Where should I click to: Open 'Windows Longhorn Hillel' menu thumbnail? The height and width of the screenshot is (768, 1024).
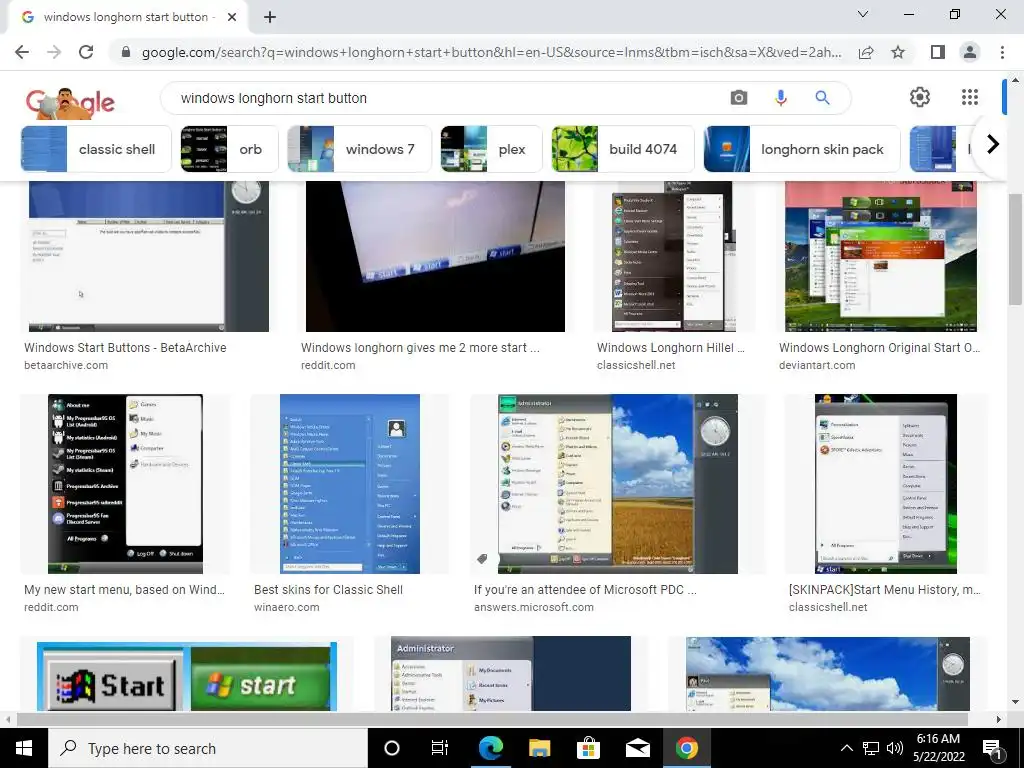tap(674, 256)
